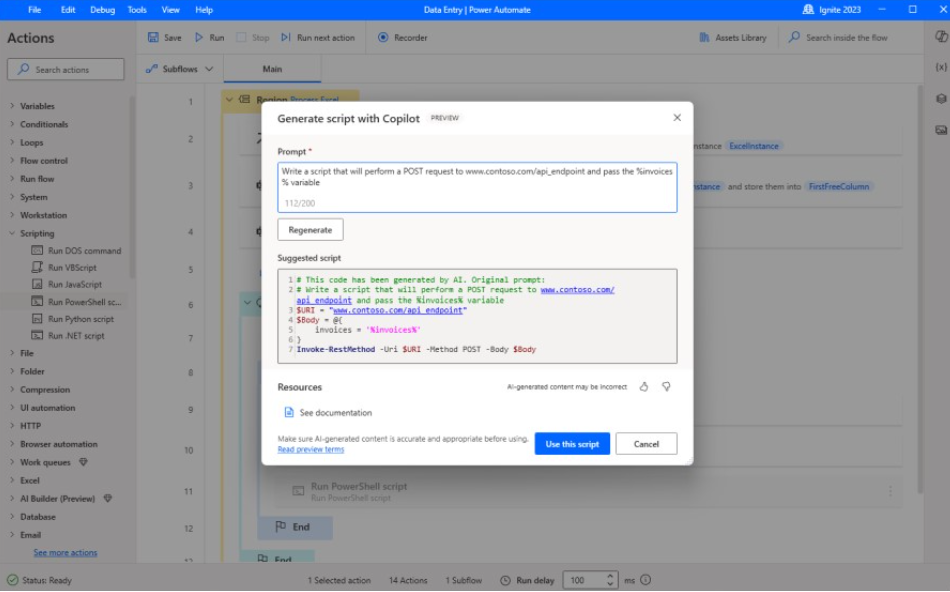Expand the Conditionals action group
The image size is (950, 592).
pos(12,124)
